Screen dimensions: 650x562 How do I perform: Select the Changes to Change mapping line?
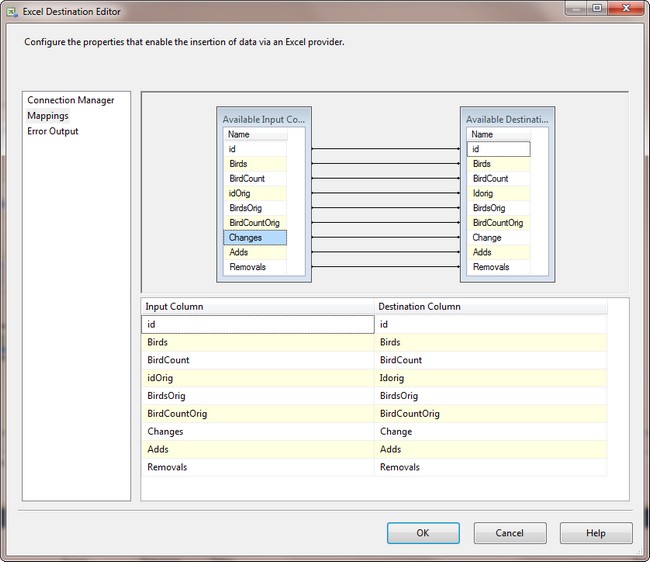[386, 237]
